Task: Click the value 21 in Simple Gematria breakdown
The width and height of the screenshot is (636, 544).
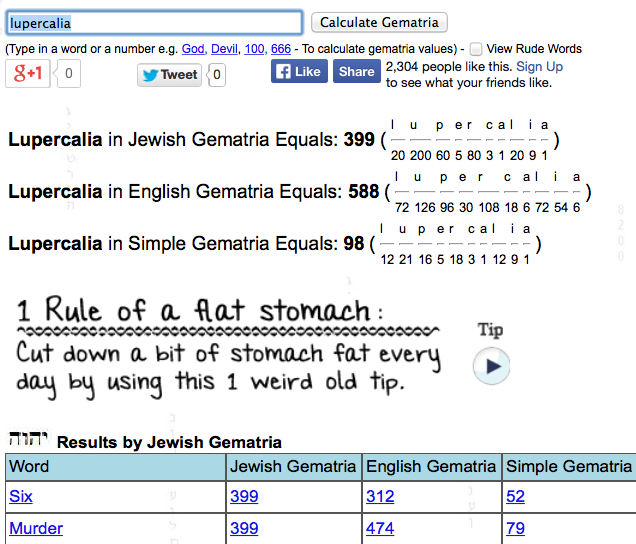Action: 406,259
